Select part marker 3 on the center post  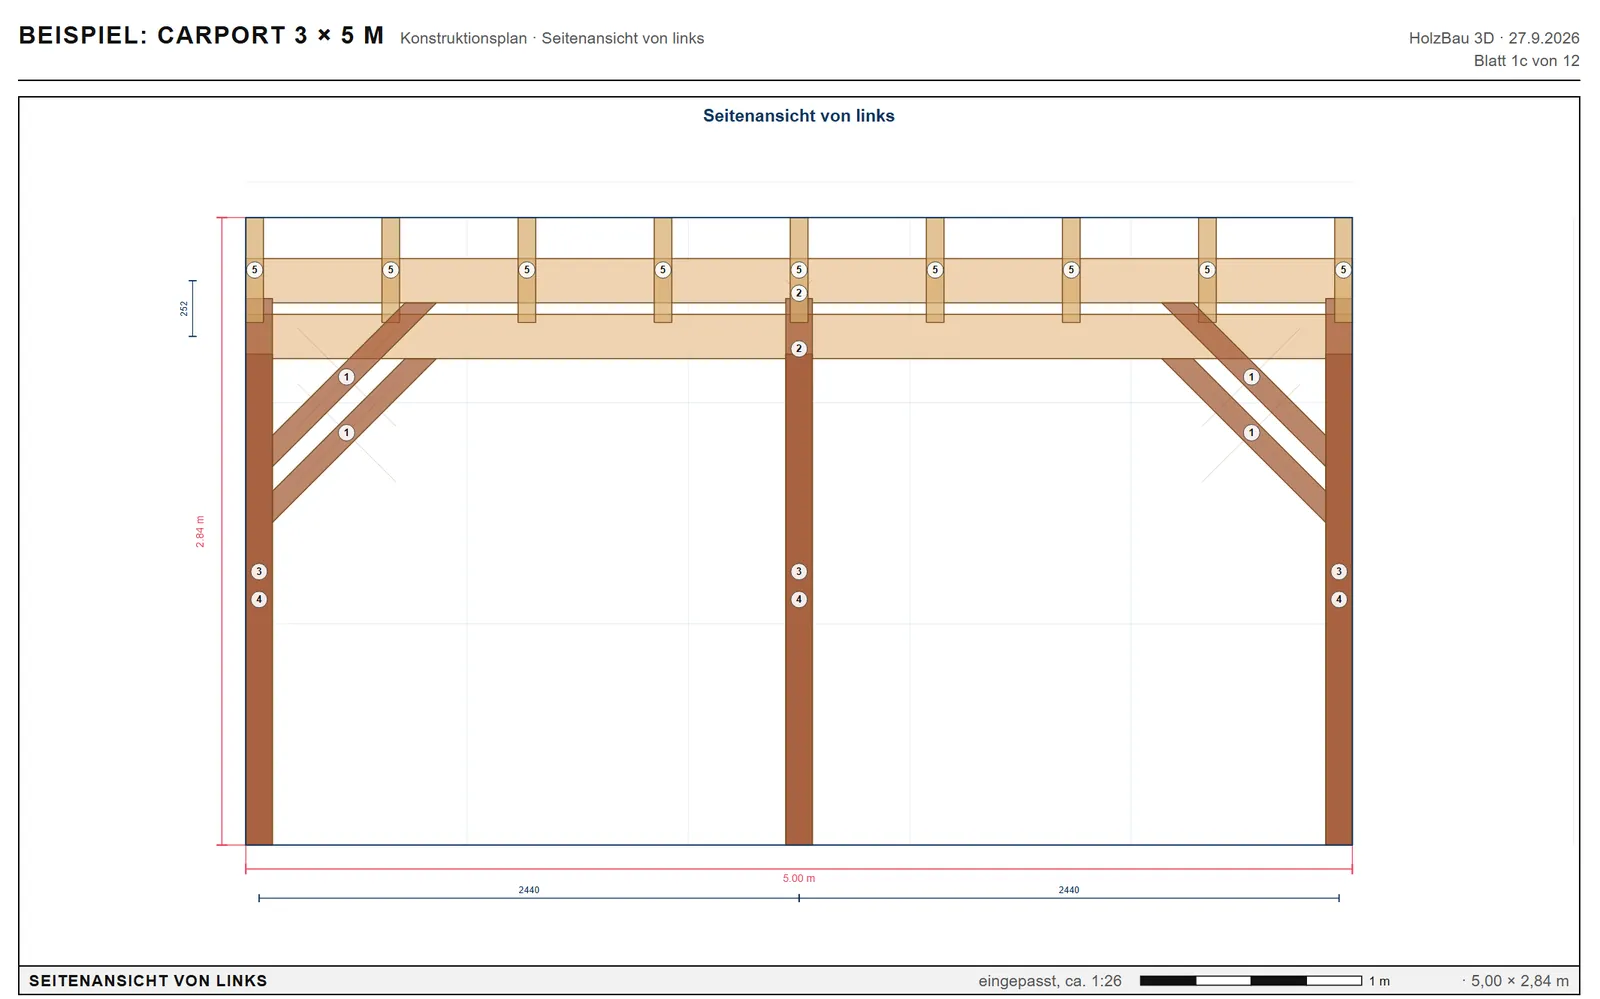pyautogui.click(x=799, y=572)
